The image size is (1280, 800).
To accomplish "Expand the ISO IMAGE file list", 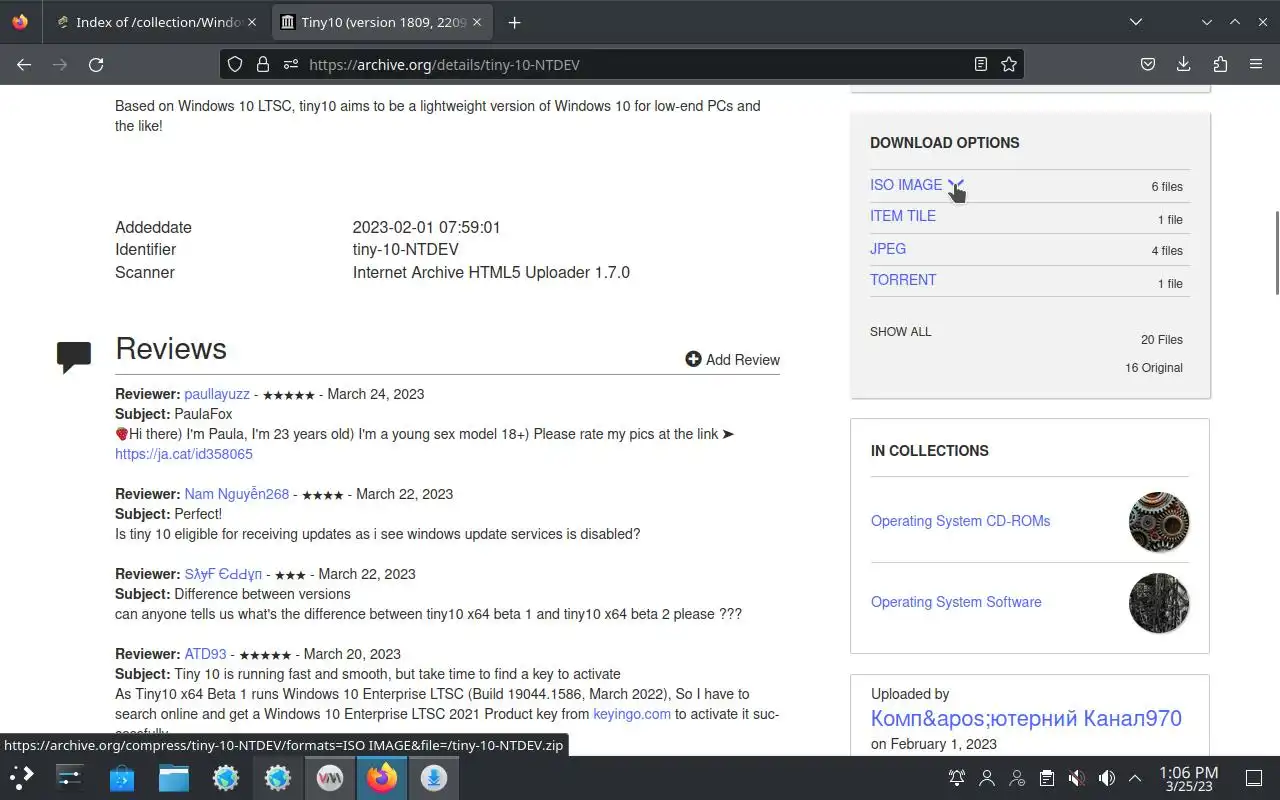I will coord(956,185).
